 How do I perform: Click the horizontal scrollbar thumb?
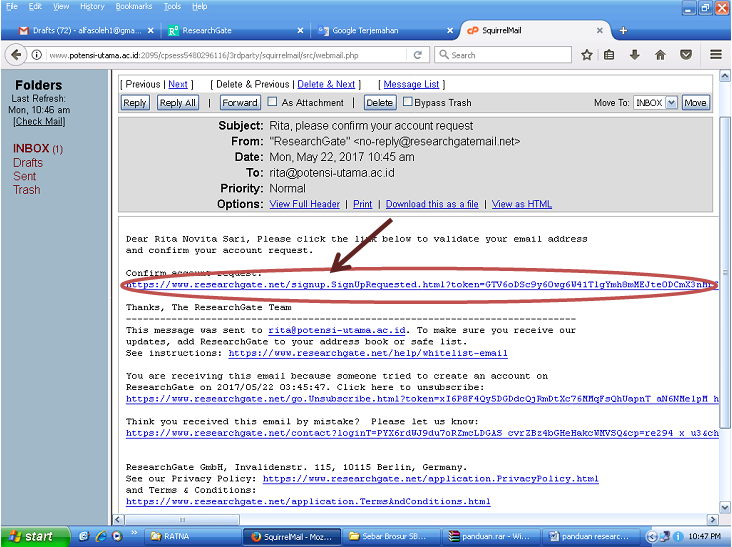coord(183,519)
